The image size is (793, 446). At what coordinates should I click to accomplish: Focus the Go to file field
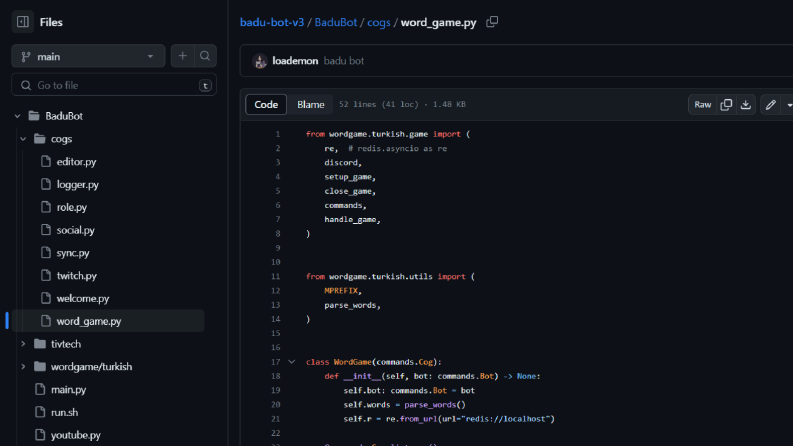click(114, 85)
